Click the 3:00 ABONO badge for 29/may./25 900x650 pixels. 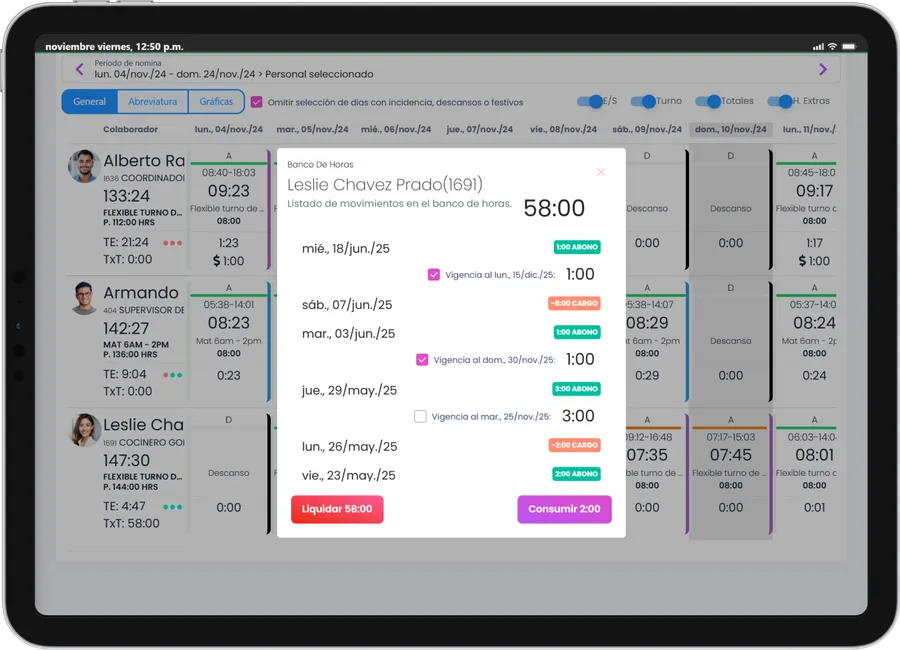[576, 389]
